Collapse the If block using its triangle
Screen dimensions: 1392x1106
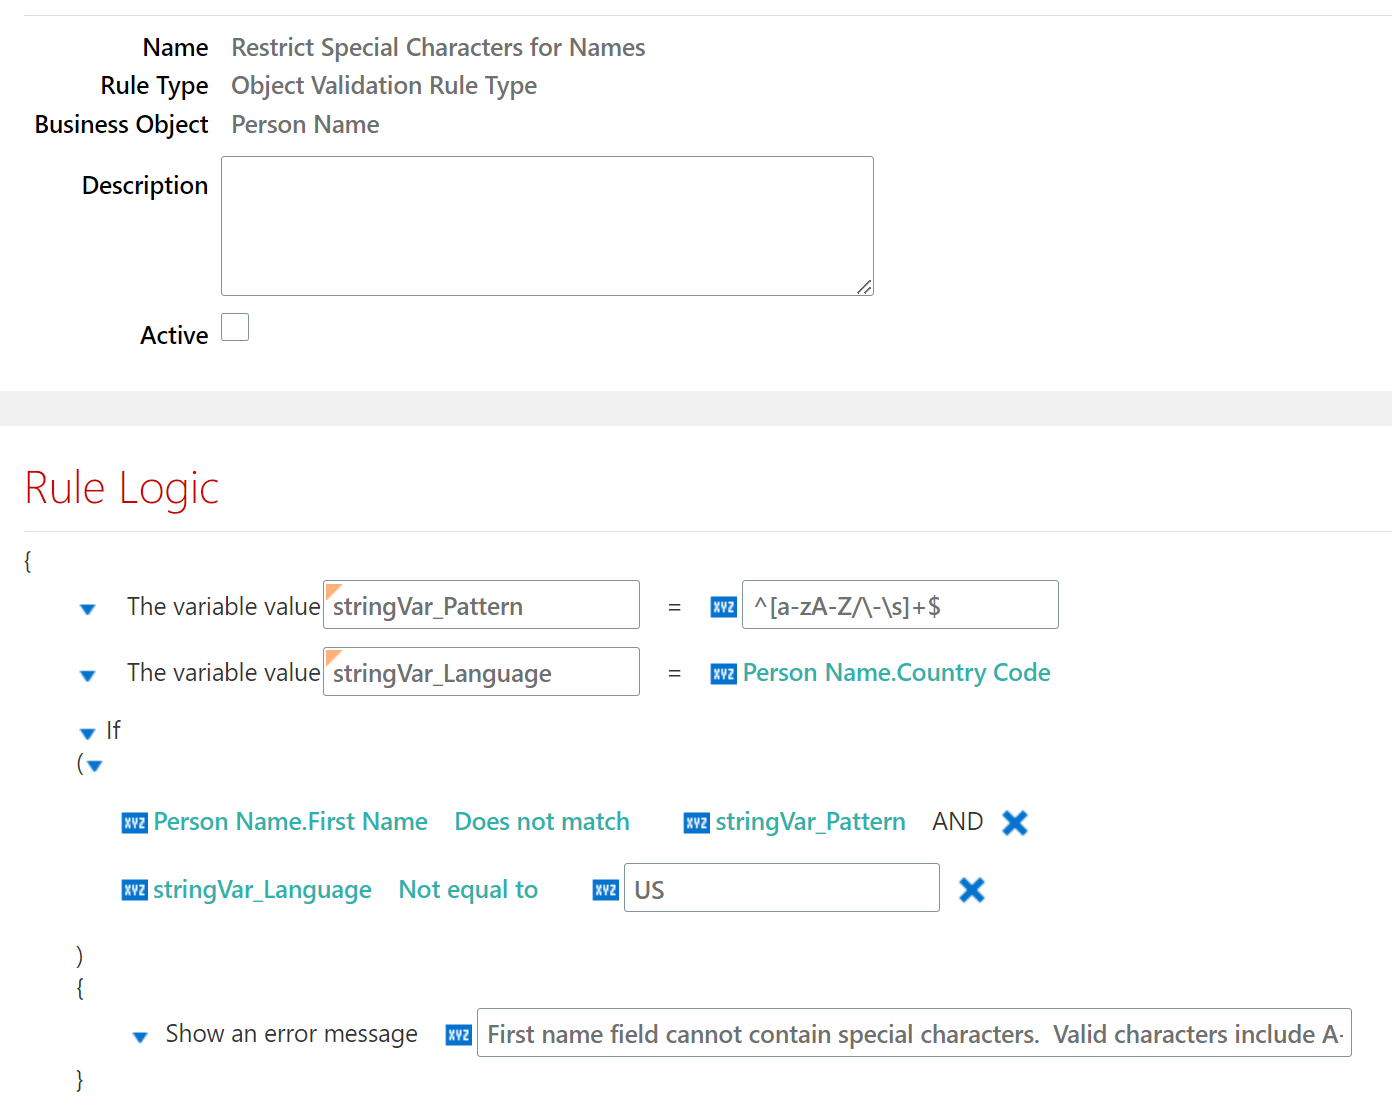tap(87, 732)
